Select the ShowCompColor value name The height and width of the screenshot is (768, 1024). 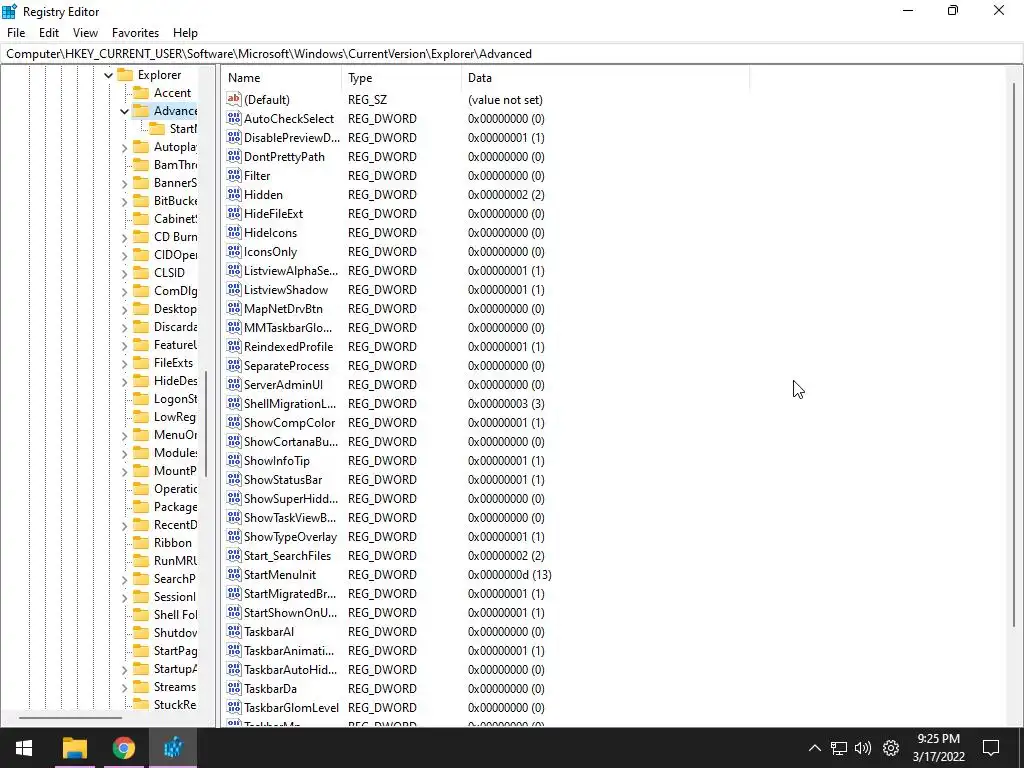click(x=289, y=423)
